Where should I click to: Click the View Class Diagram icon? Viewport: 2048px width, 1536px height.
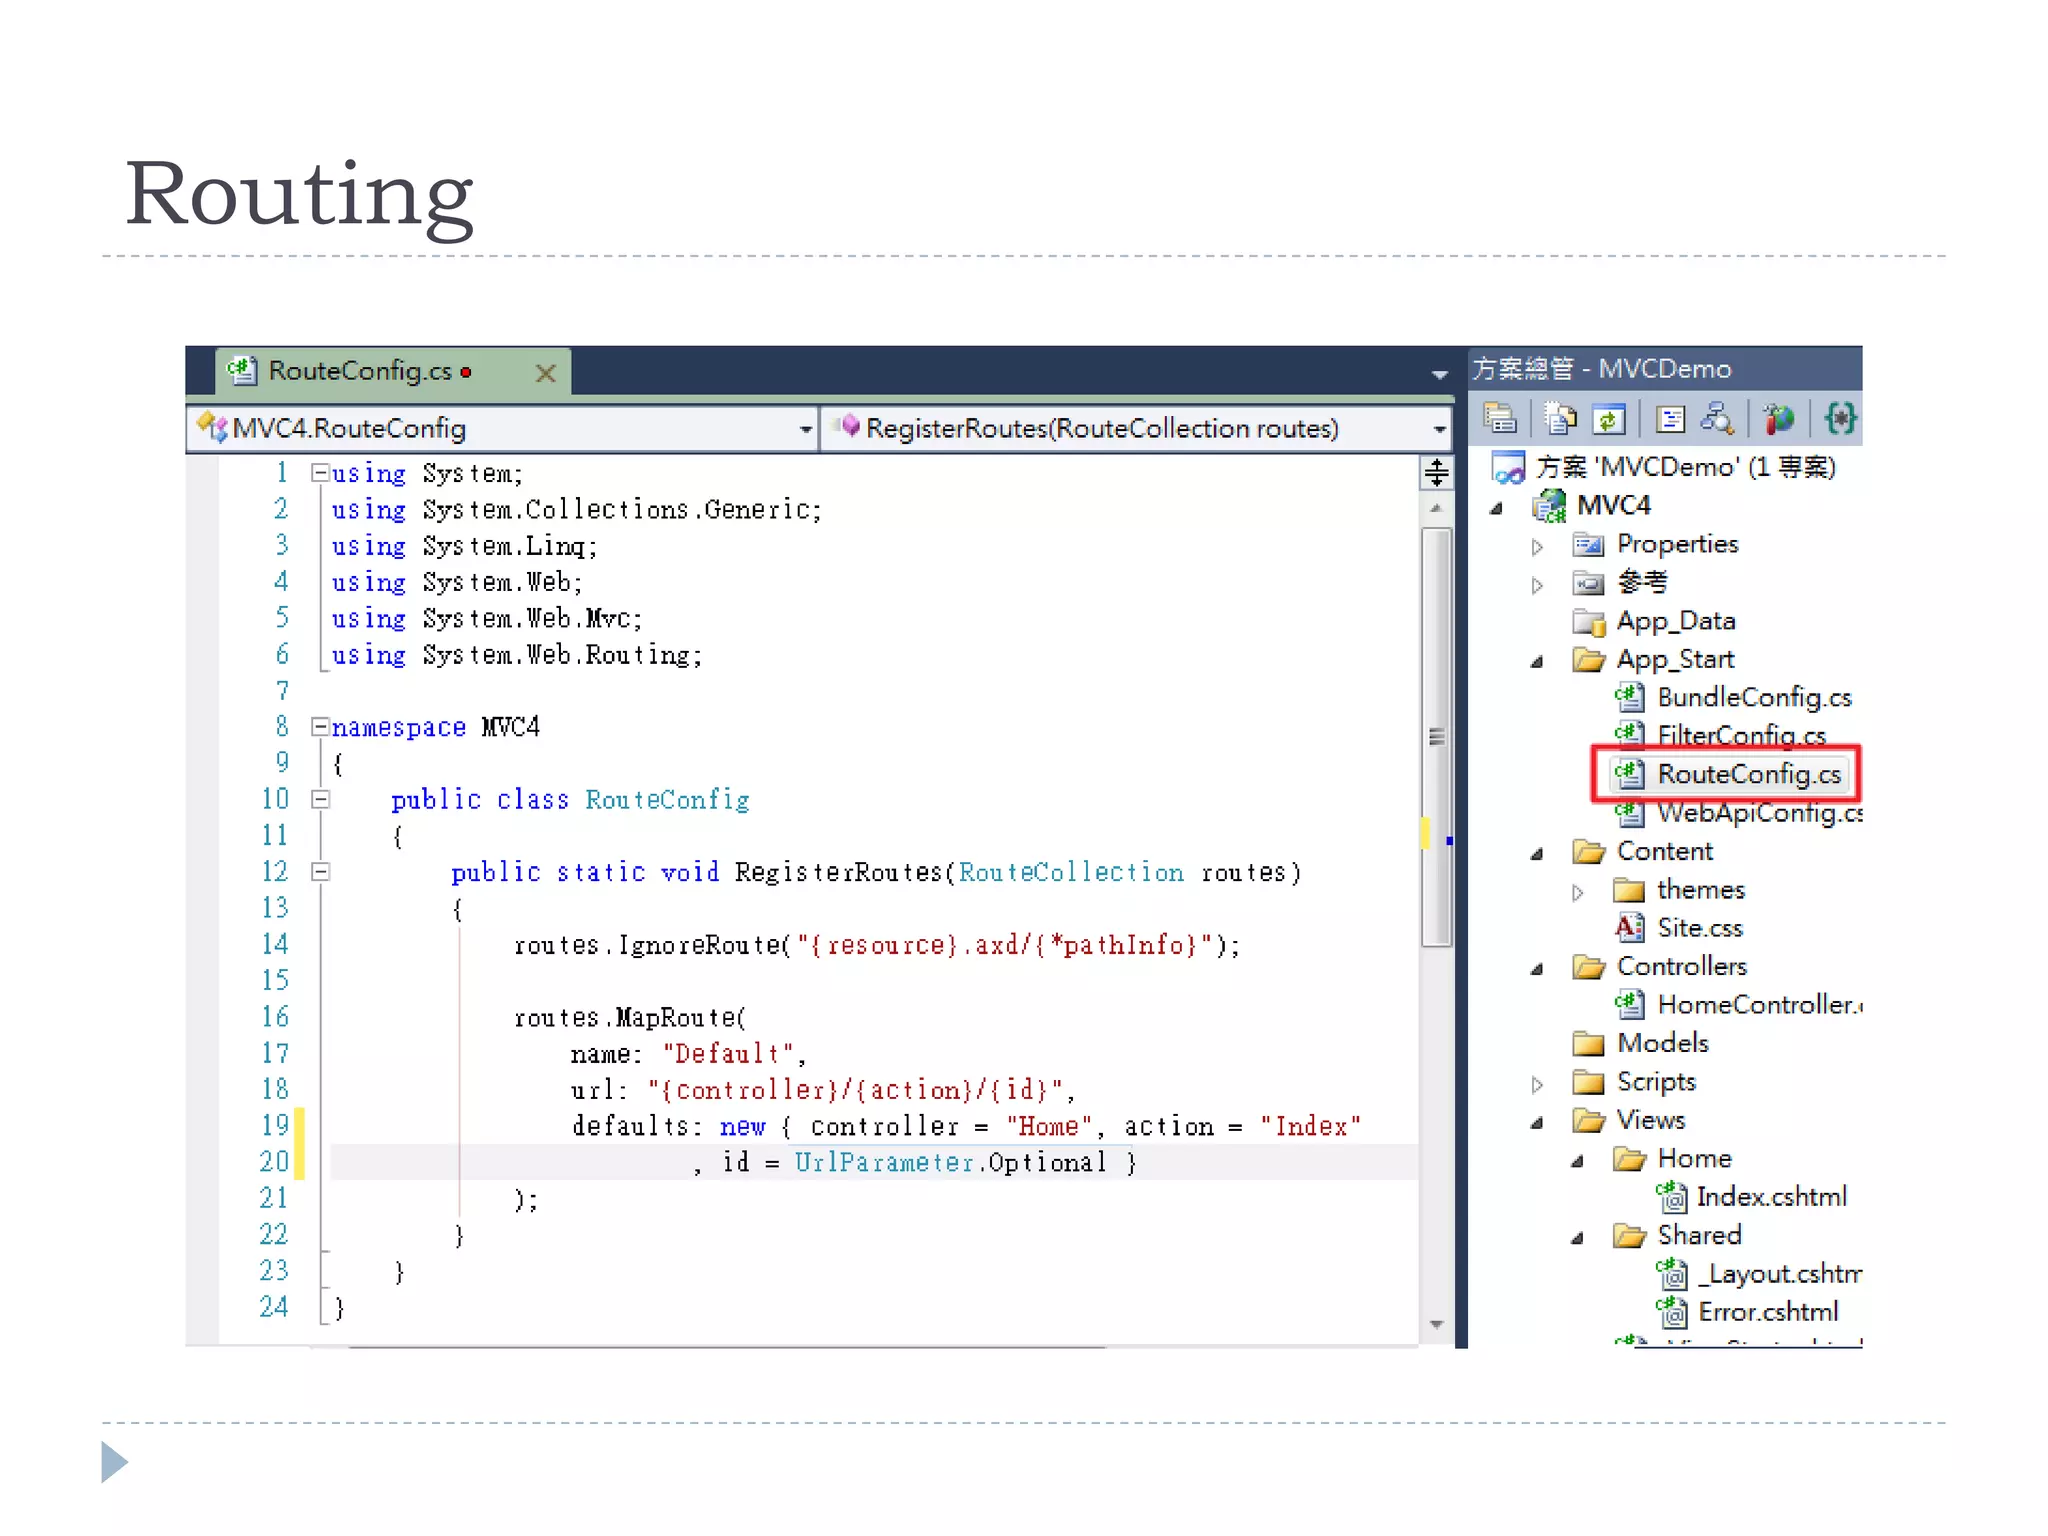pyautogui.click(x=1718, y=418)
